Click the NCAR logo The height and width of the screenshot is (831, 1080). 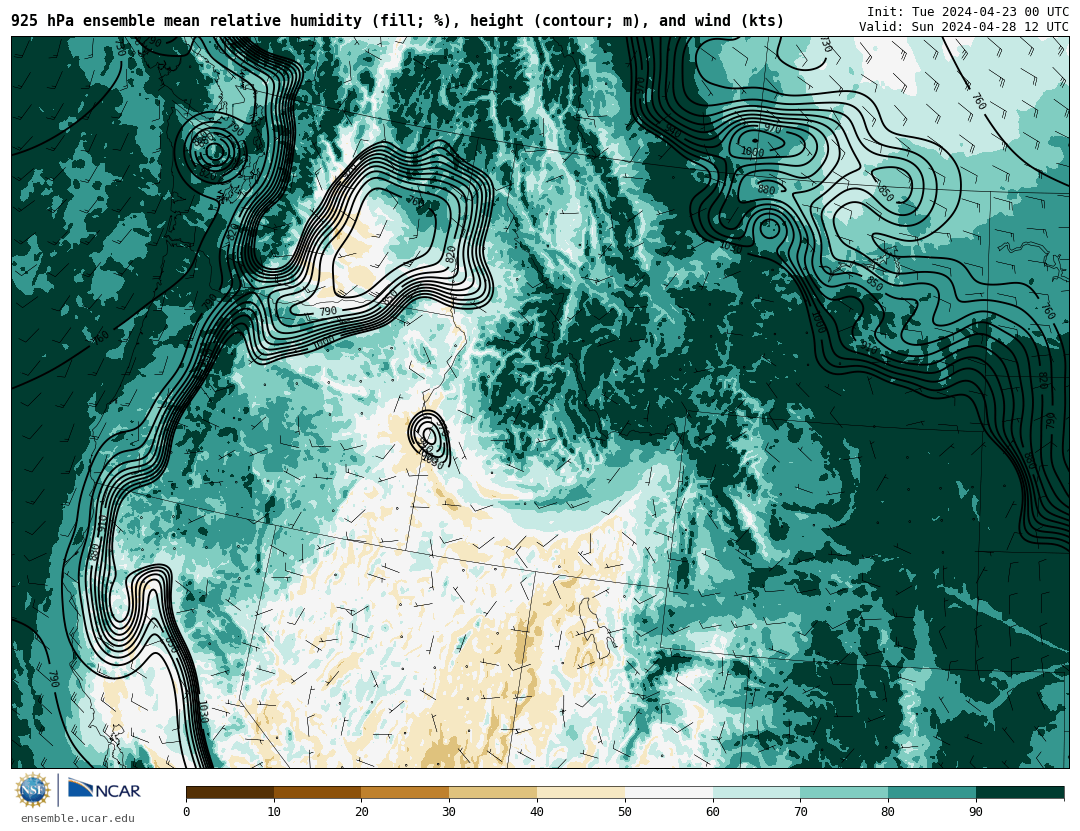click(104, 790)
